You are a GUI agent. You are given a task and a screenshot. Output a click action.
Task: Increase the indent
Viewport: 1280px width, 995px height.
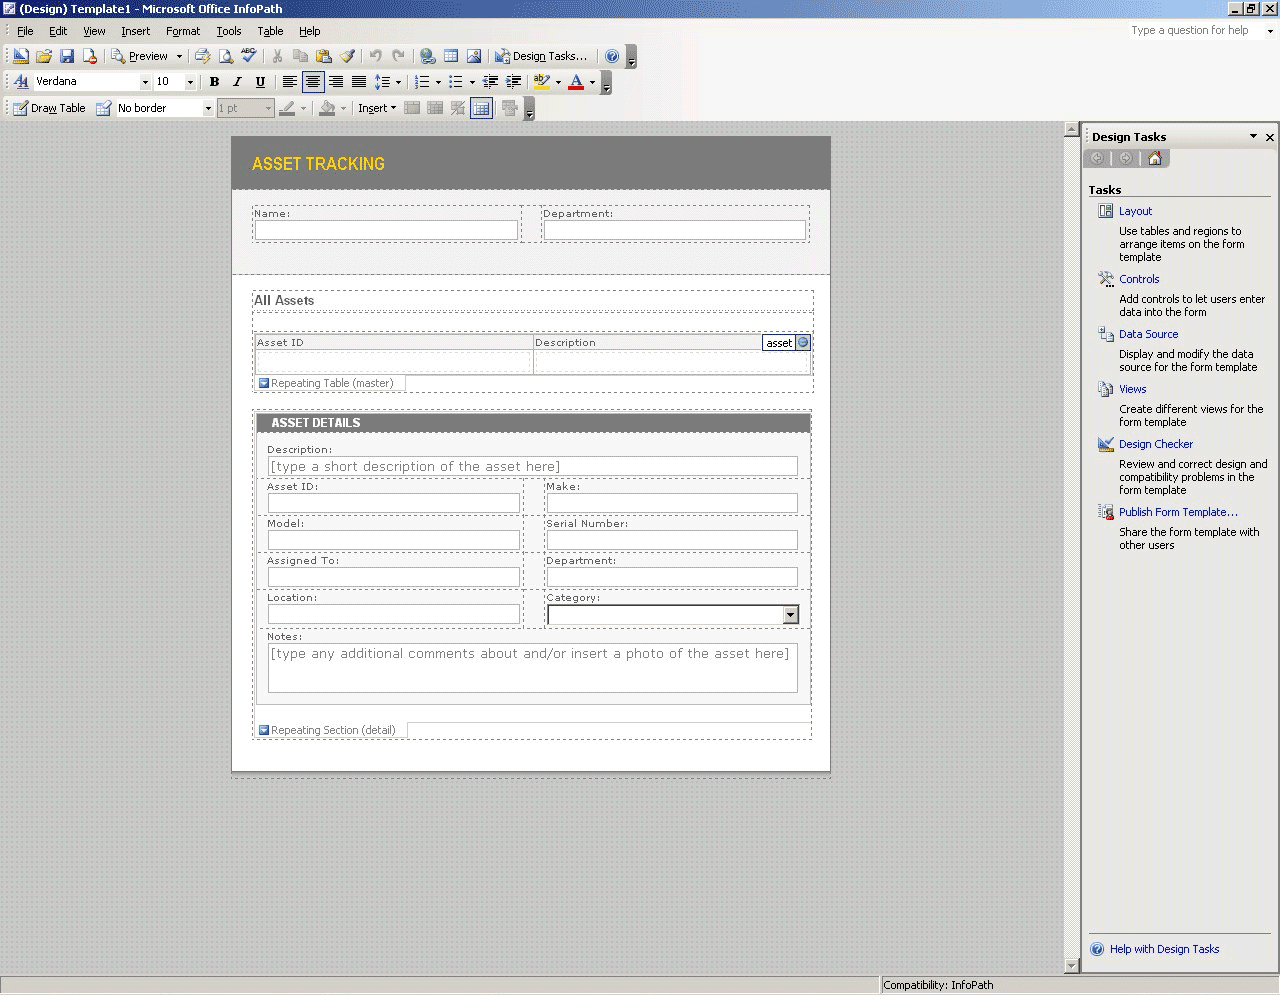[x=514, y=82]
